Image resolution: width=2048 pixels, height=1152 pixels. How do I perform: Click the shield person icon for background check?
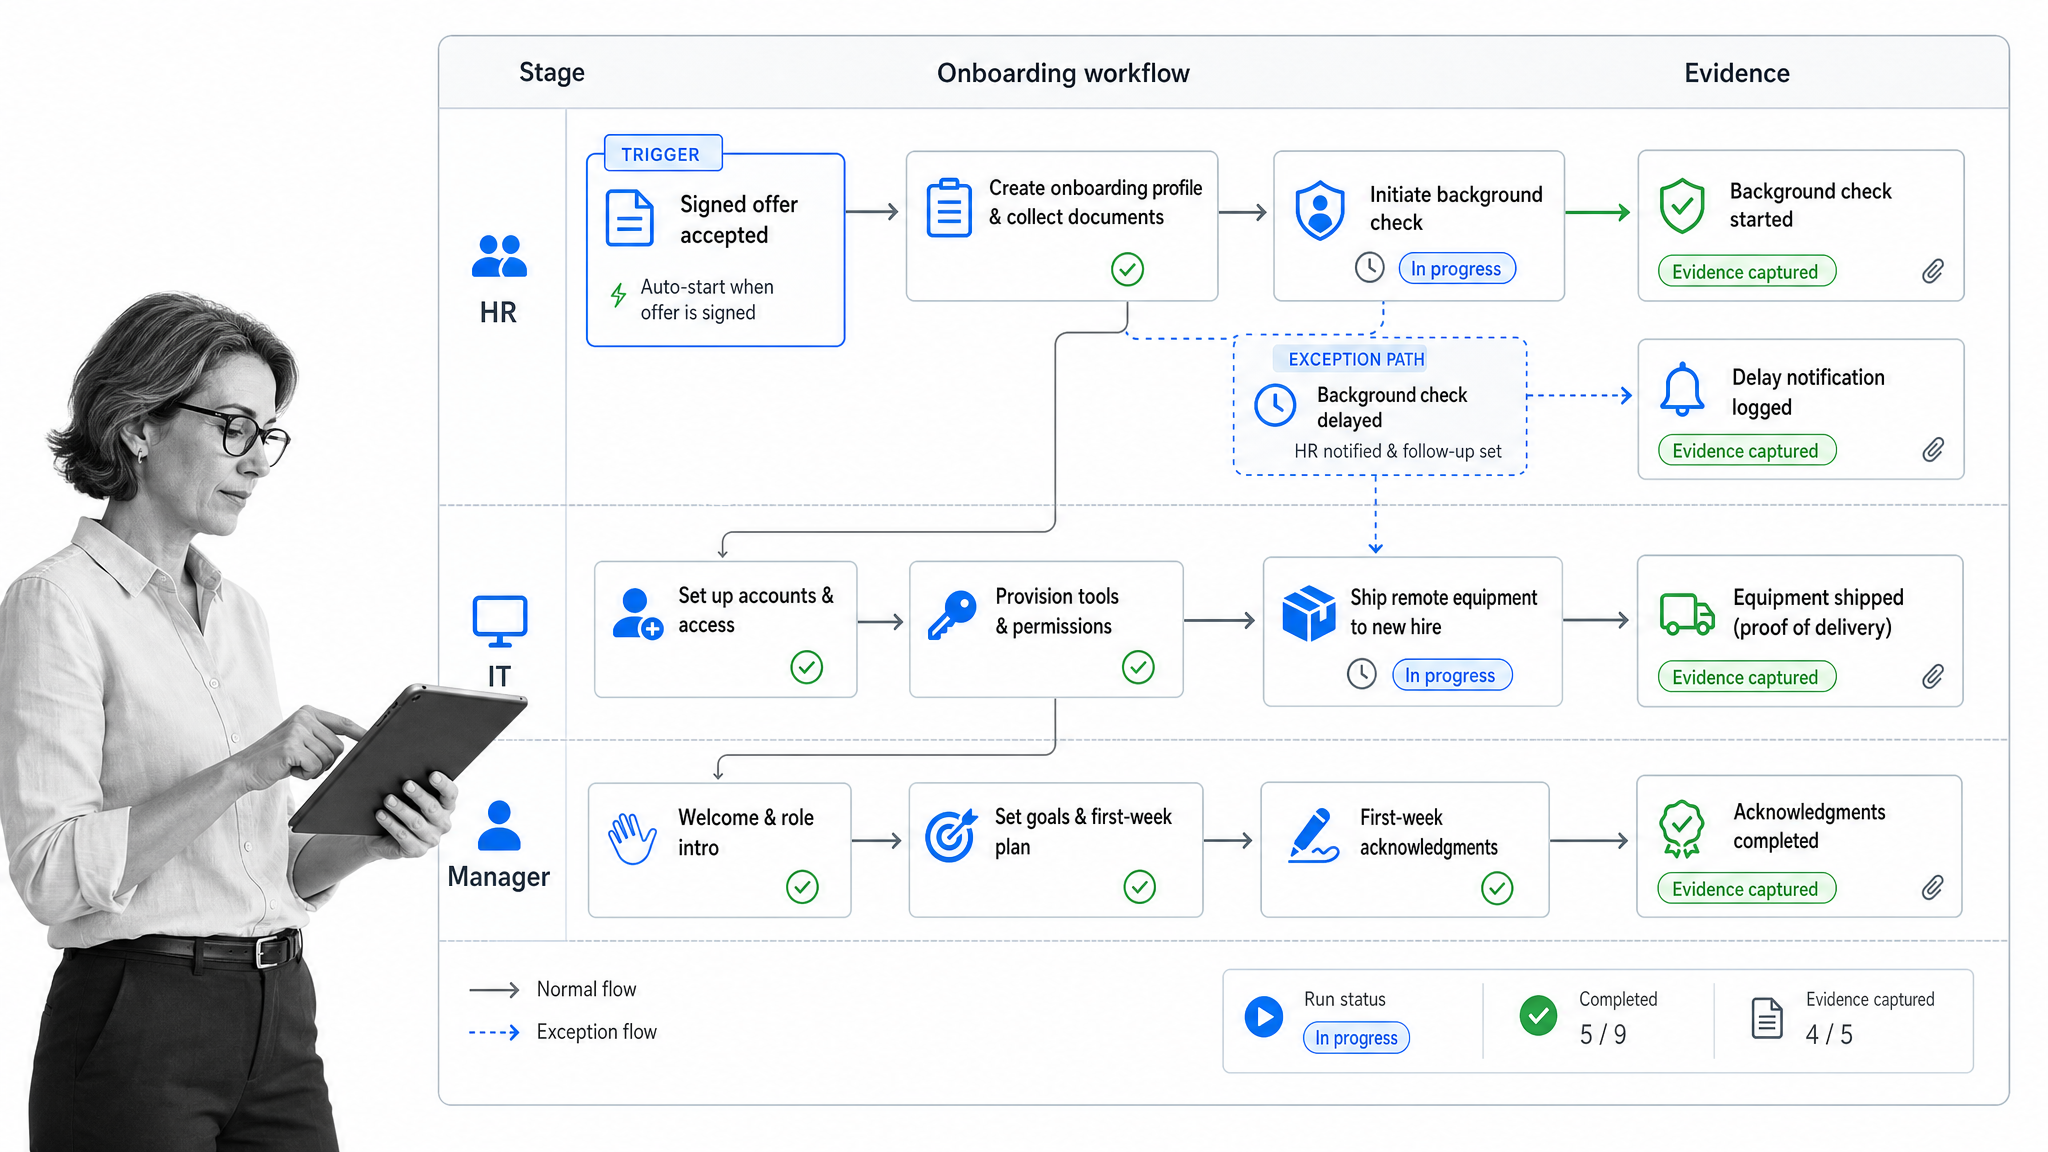(1320, 210)
